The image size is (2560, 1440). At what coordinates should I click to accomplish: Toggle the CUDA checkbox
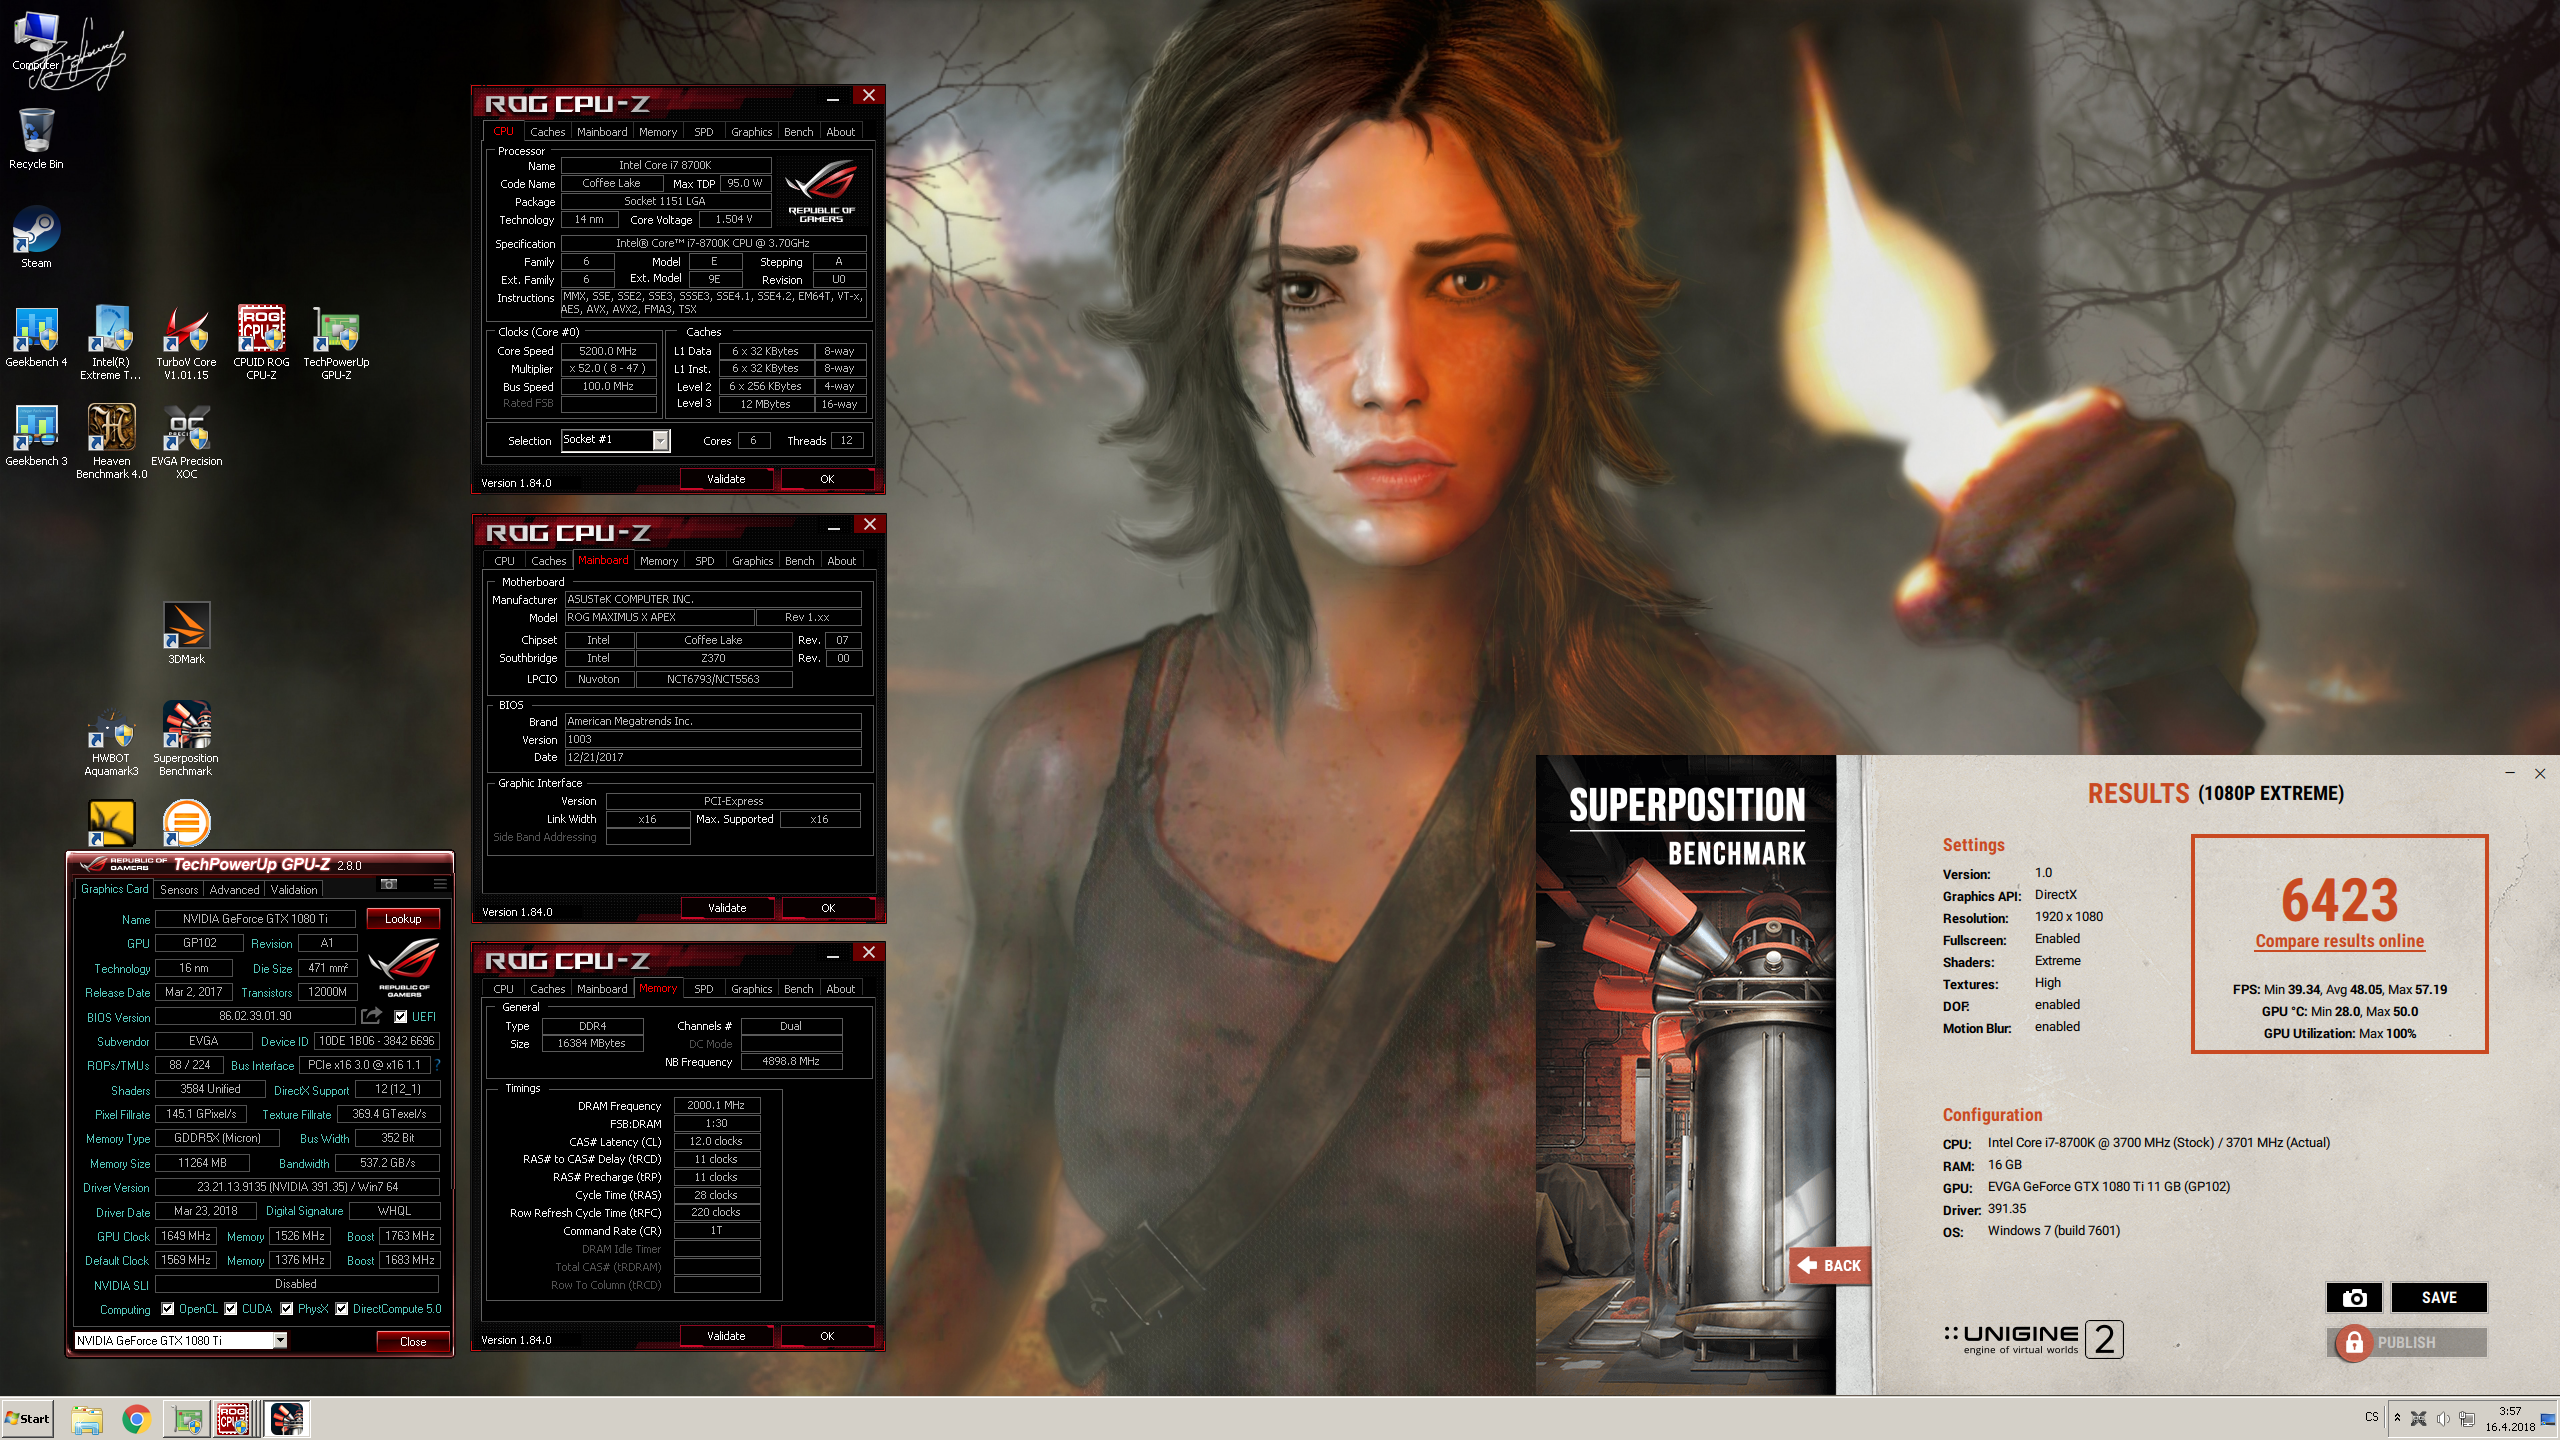231,1309
